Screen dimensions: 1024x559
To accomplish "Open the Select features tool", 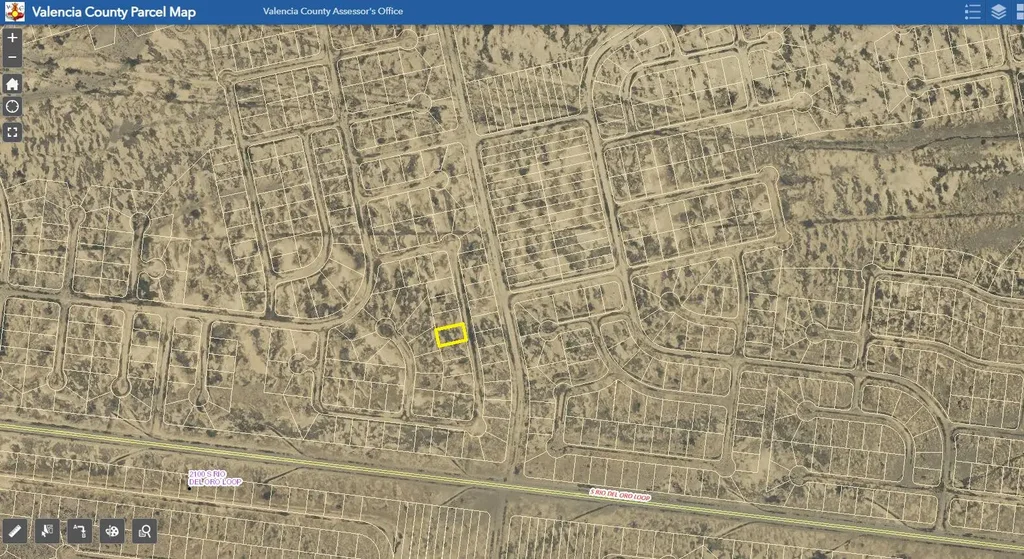I will (x=47, y=530).
